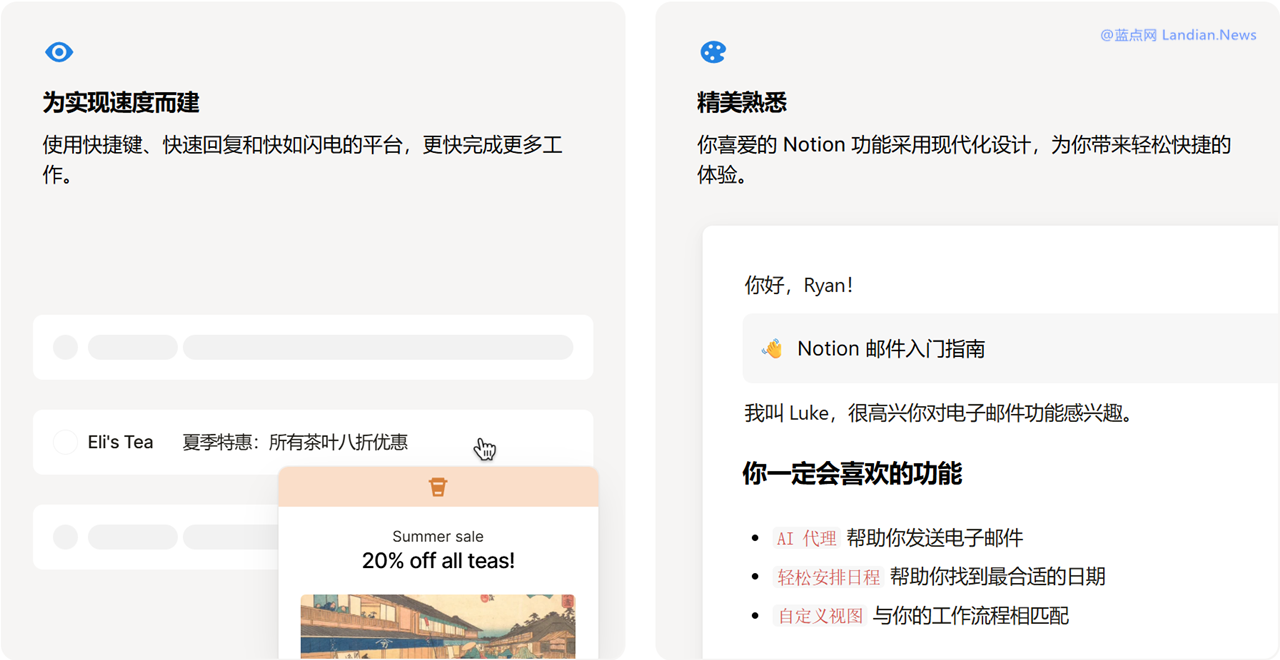Click text 与你的工作流程相匹配
This screenshot has height=660, width=1280.
point(971,616)
